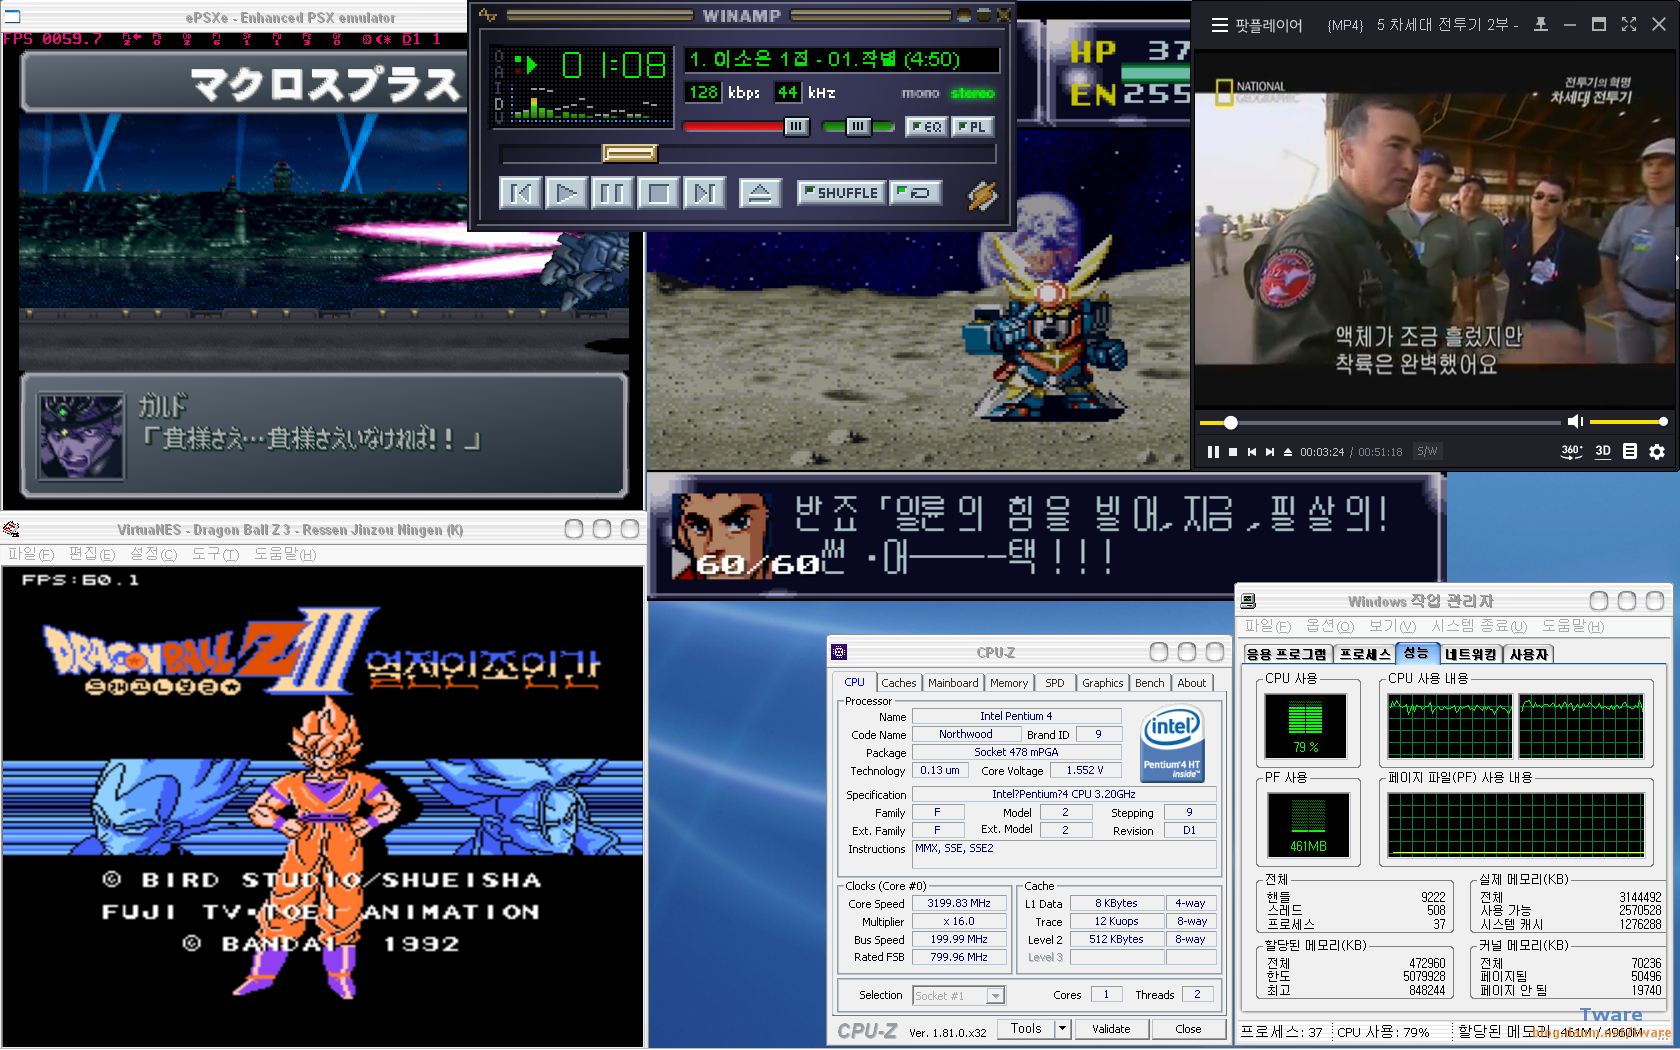Toggle PotPlayer 360° video mode
1680x1050 pixels.
point(1572,452)
